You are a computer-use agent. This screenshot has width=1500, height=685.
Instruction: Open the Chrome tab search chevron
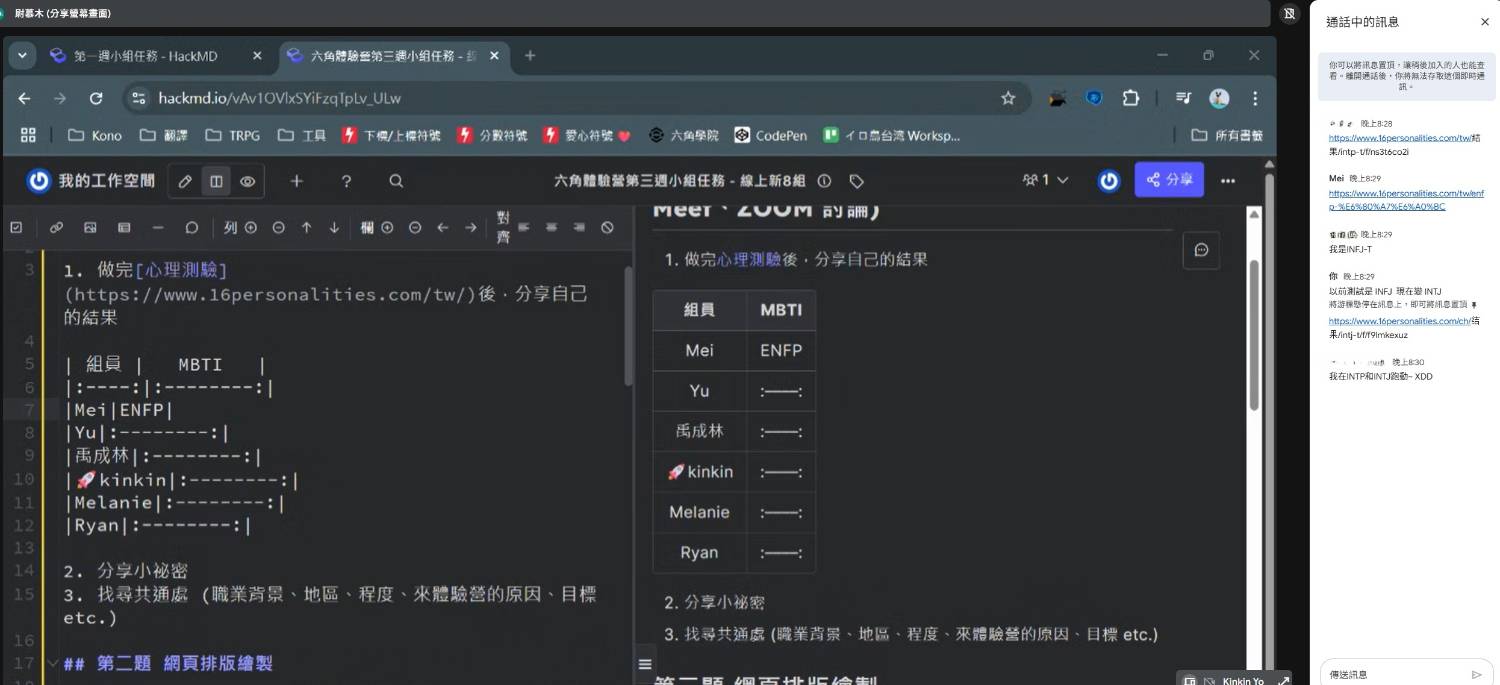pyautogui.click(x=22, y=56)
